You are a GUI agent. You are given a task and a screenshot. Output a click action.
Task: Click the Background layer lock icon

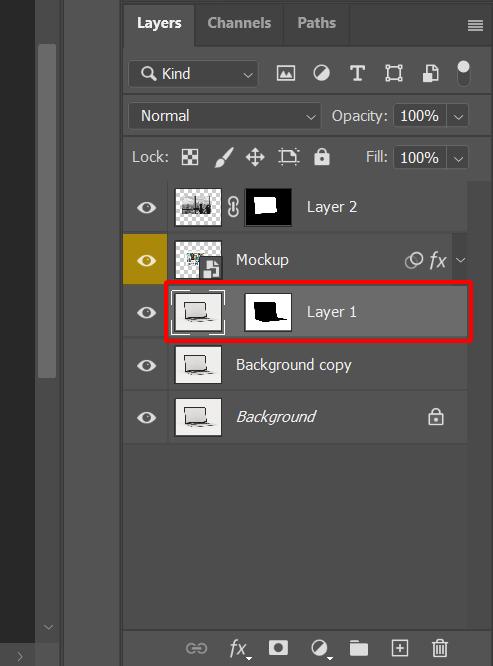tap(436, 417)
